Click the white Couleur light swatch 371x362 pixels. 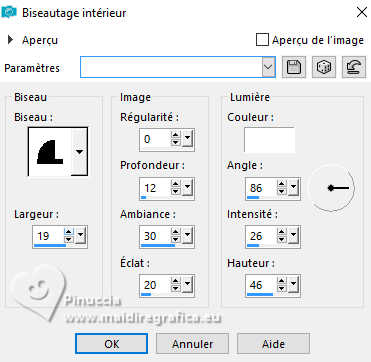pyautogui.click(x=269, y=140)
